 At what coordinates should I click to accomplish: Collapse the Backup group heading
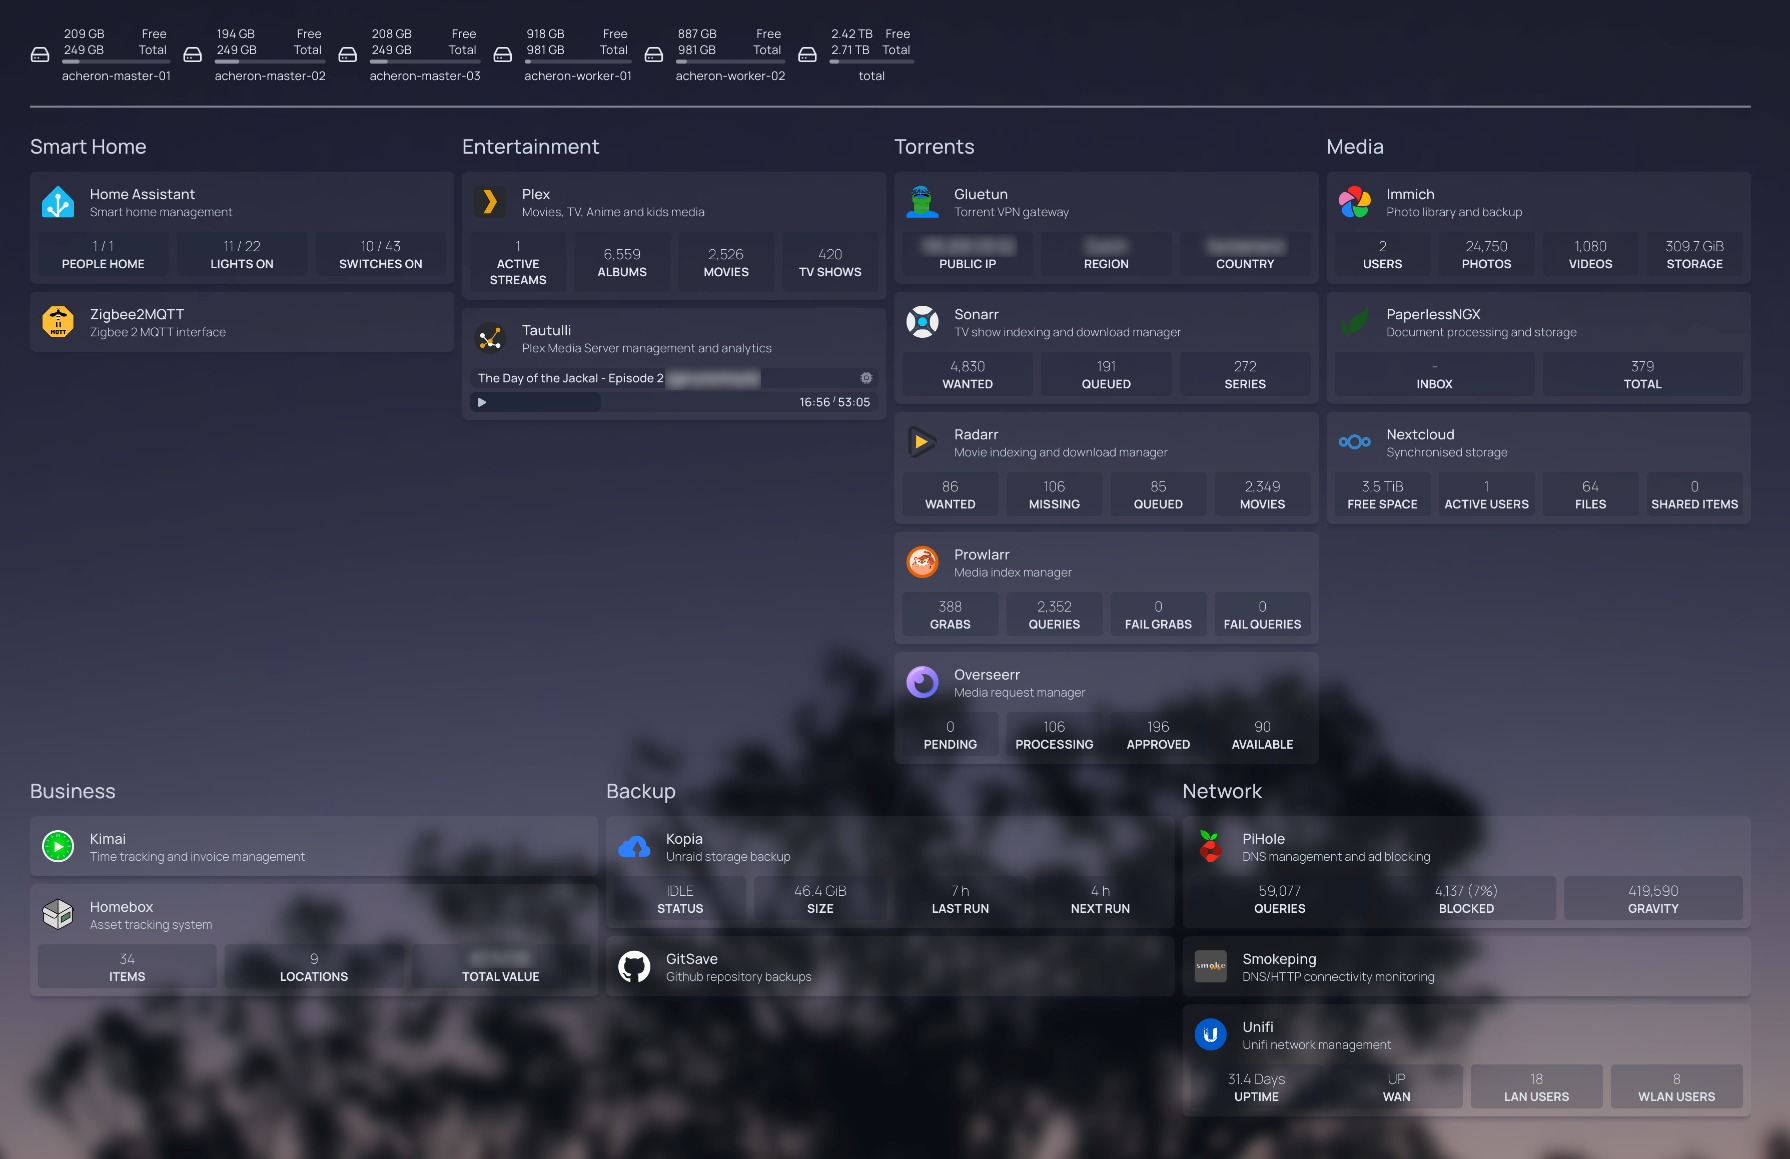click(x=640, y=791)
